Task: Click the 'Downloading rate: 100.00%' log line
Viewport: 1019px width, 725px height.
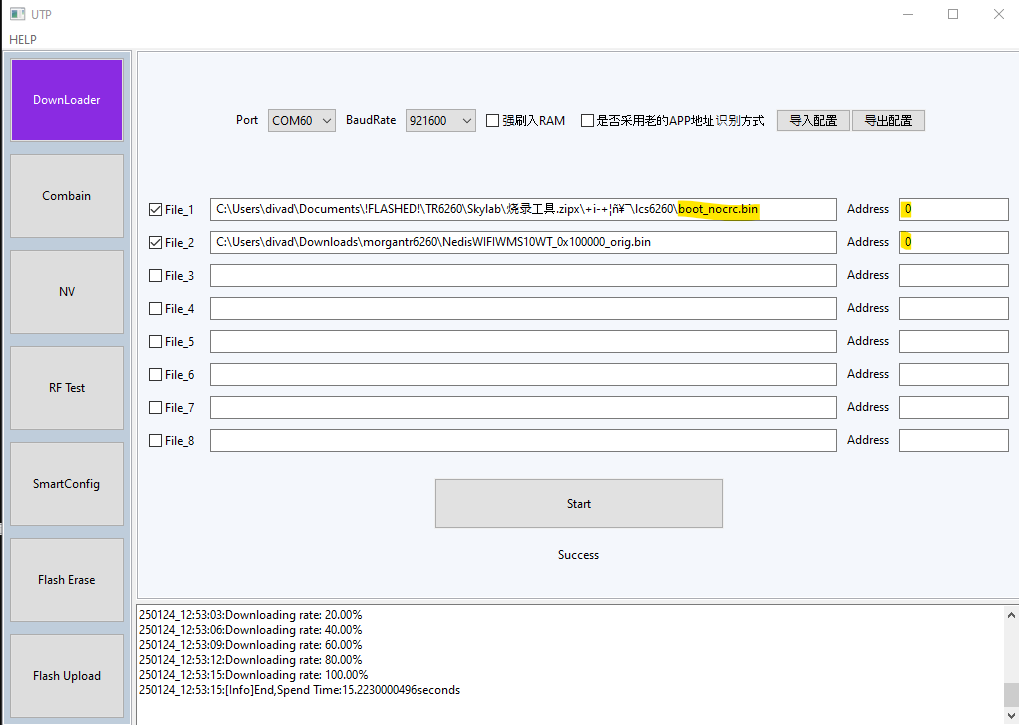Action: coord(253,675)
